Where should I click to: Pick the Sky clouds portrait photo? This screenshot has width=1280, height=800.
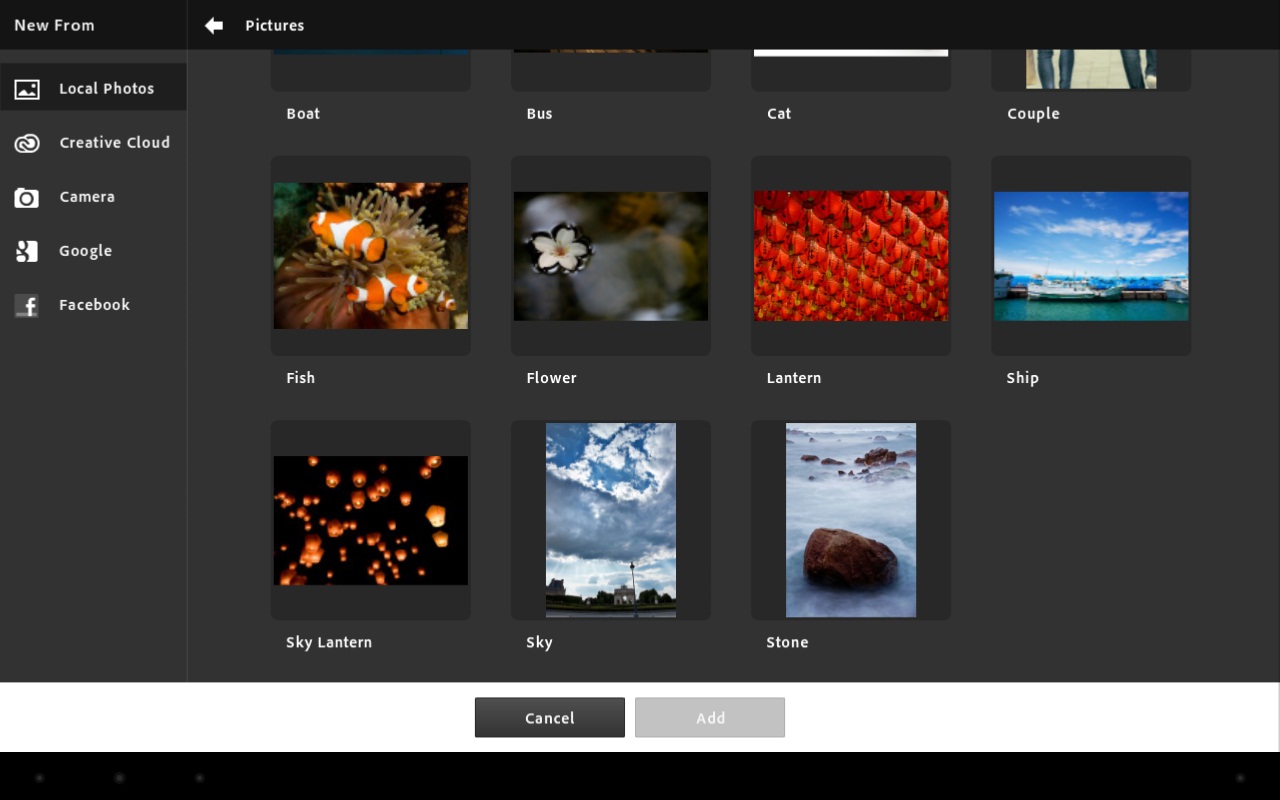coord(611,520)
